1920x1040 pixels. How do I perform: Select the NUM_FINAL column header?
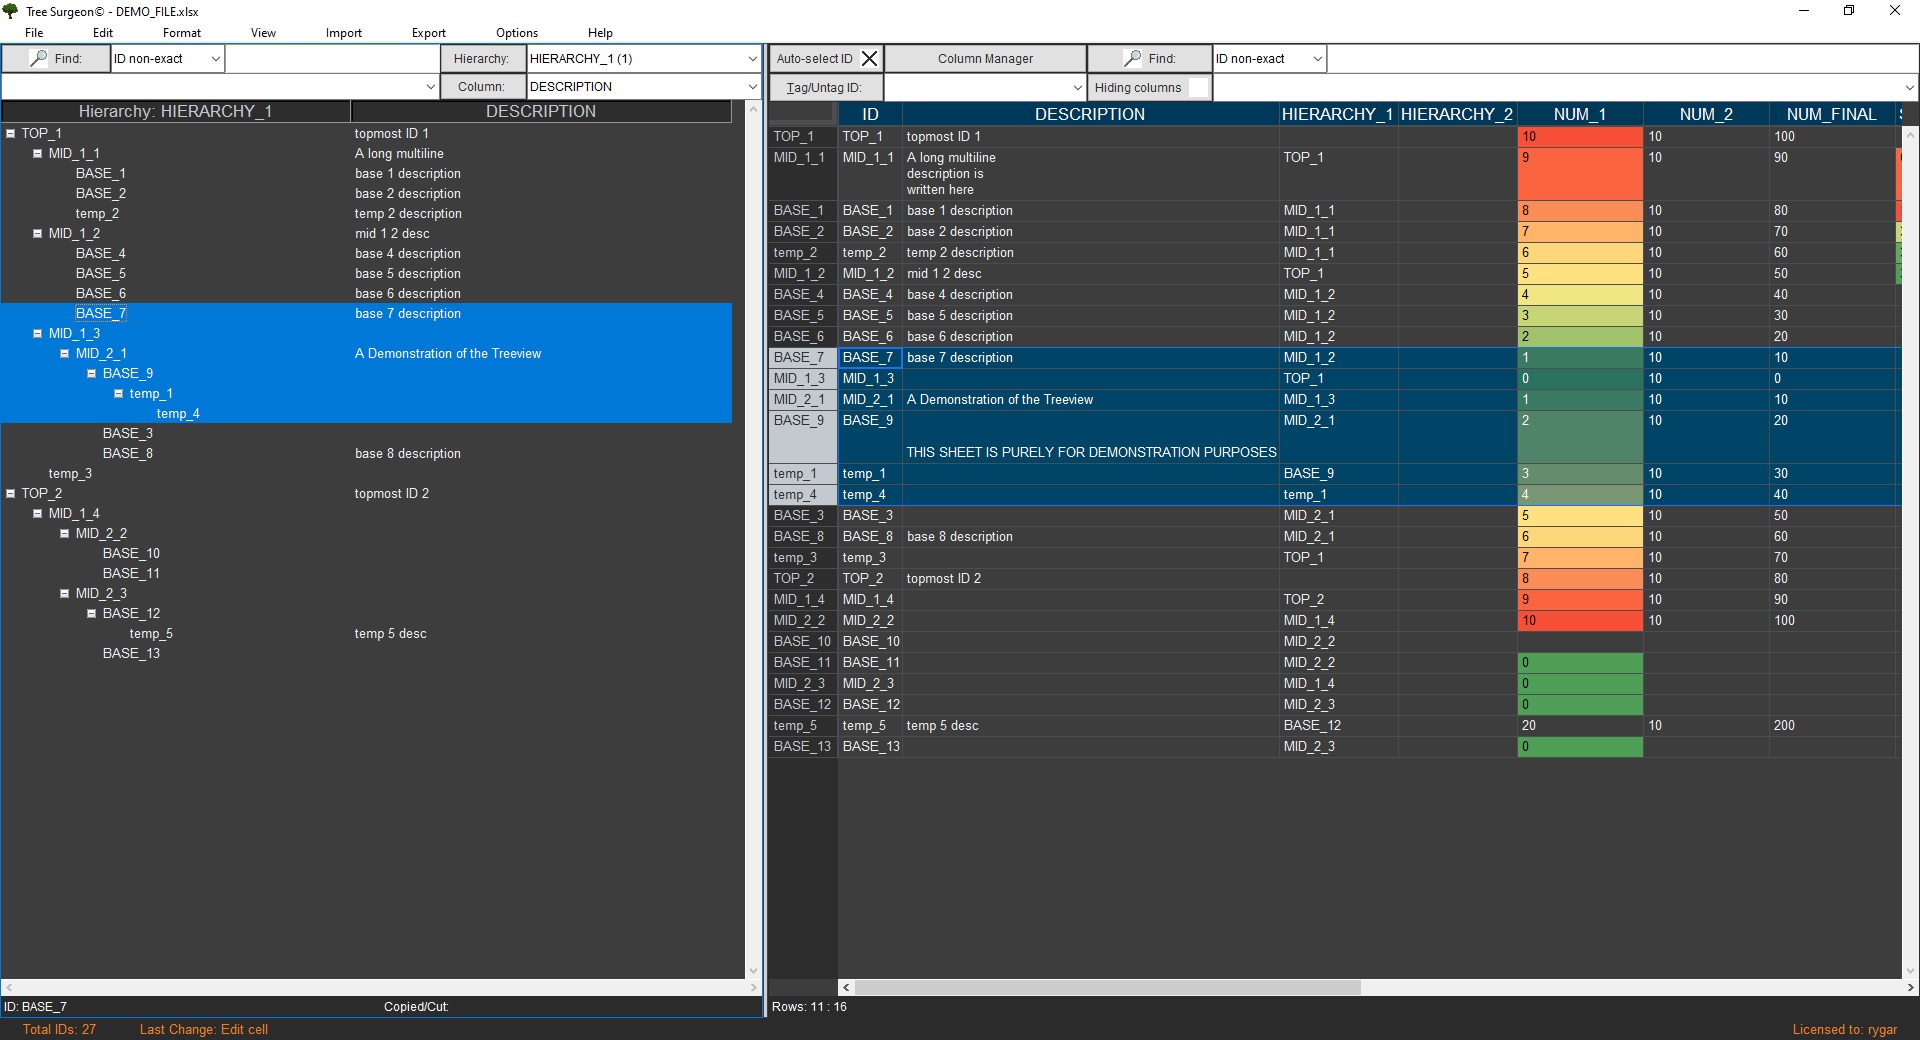click(x=1830, y=114)
